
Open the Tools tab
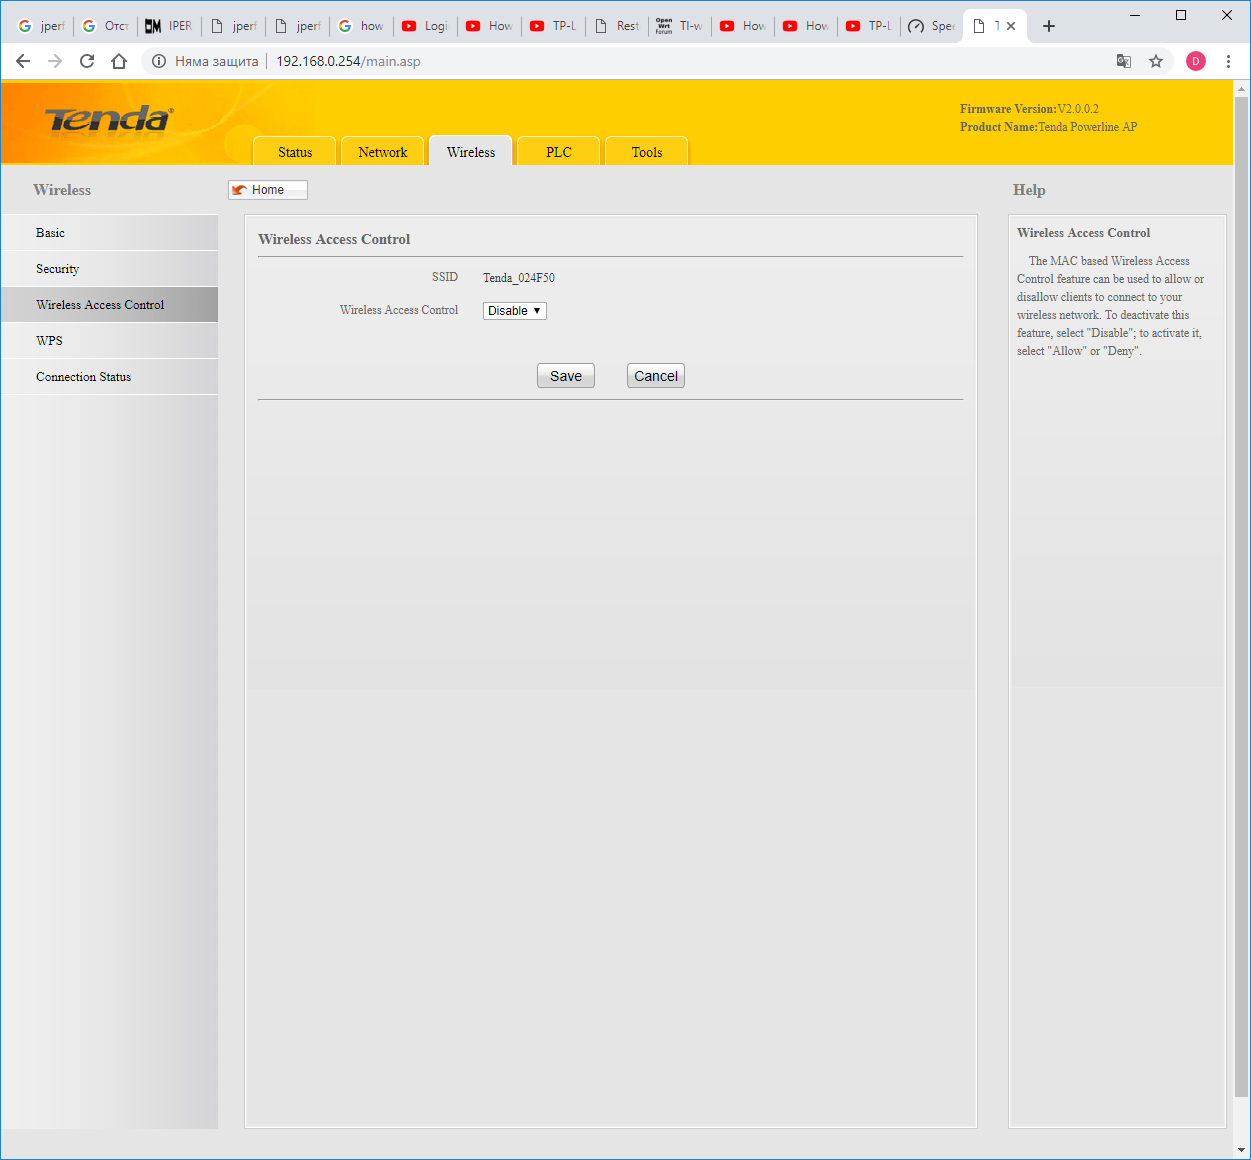[x=647, y=151]
